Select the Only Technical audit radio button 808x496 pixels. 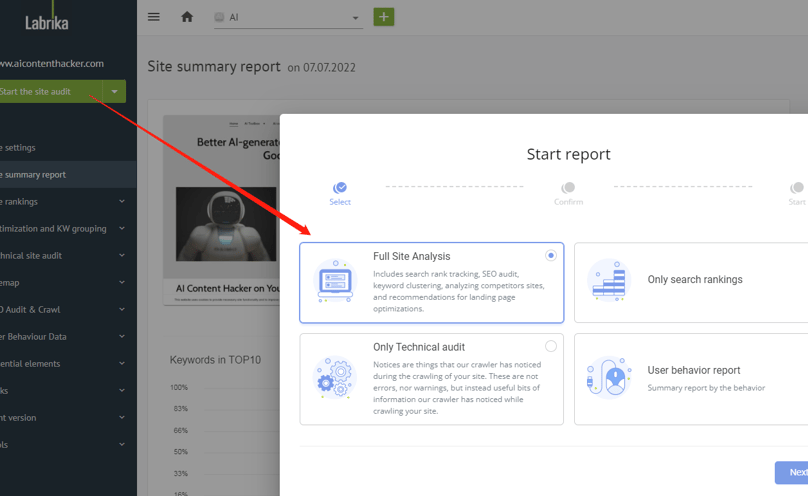coord(551,346)
